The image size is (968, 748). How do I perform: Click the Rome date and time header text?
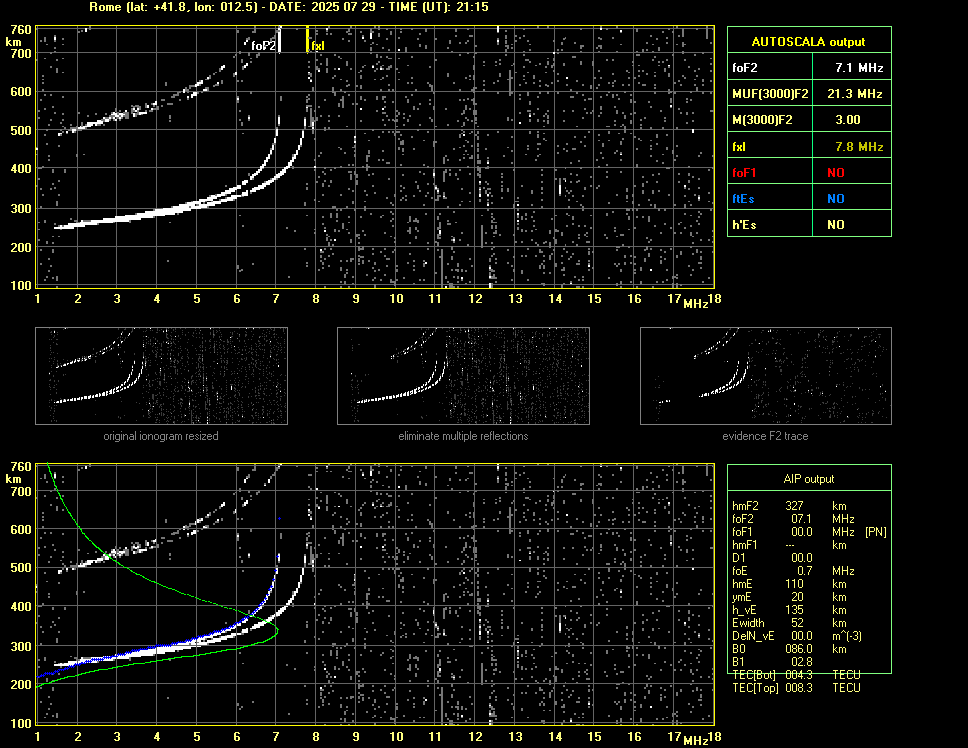click(x=288, y=7)
